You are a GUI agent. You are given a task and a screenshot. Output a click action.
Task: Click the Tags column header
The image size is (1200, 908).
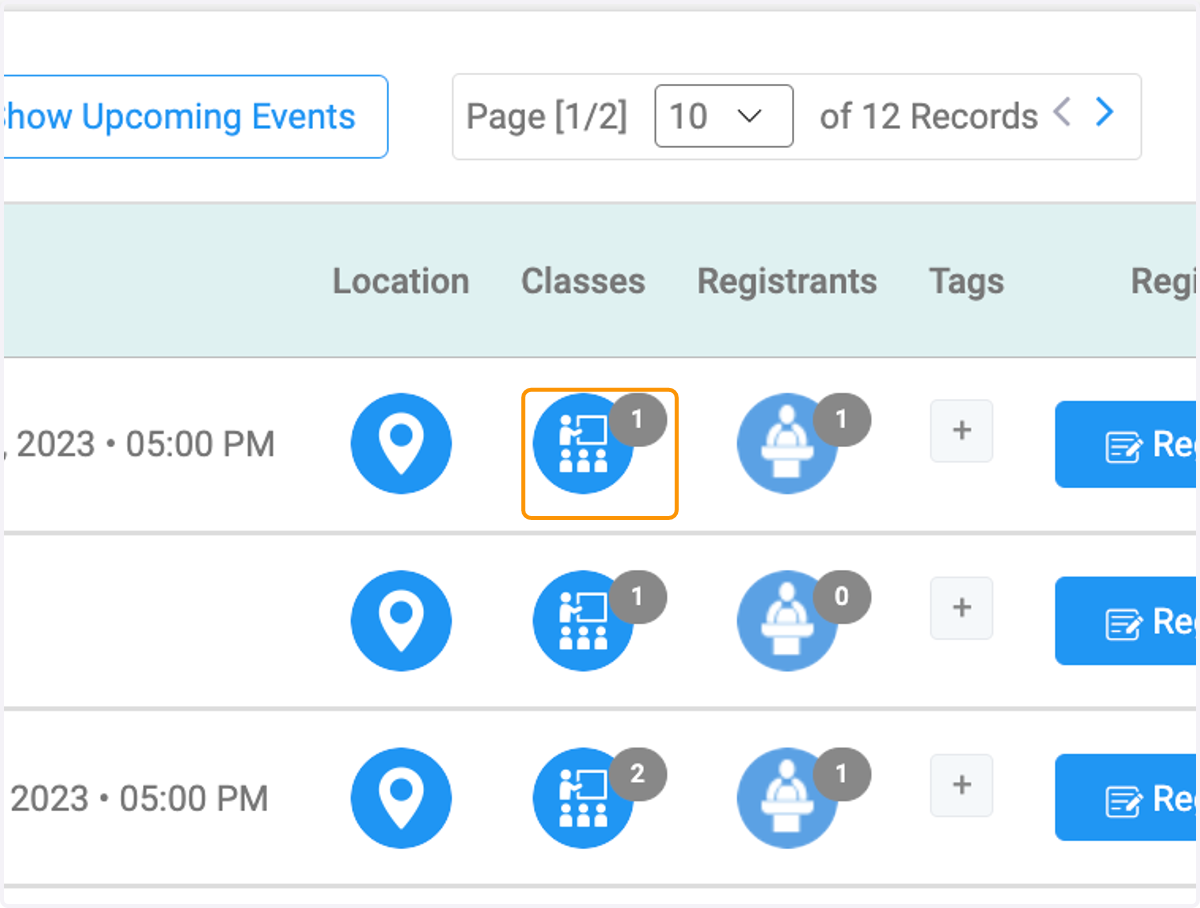point(966,281)
